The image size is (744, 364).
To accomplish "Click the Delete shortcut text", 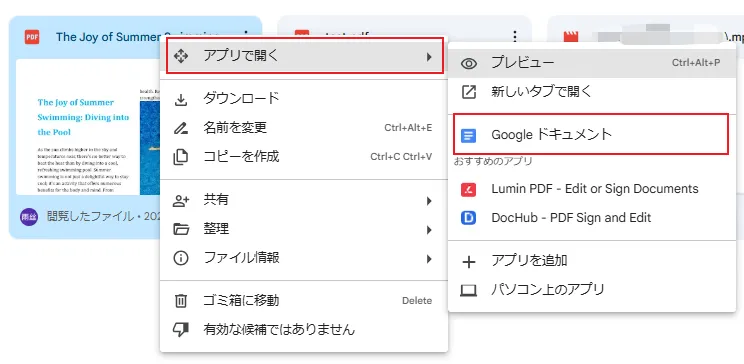I will tap(417, 301).
